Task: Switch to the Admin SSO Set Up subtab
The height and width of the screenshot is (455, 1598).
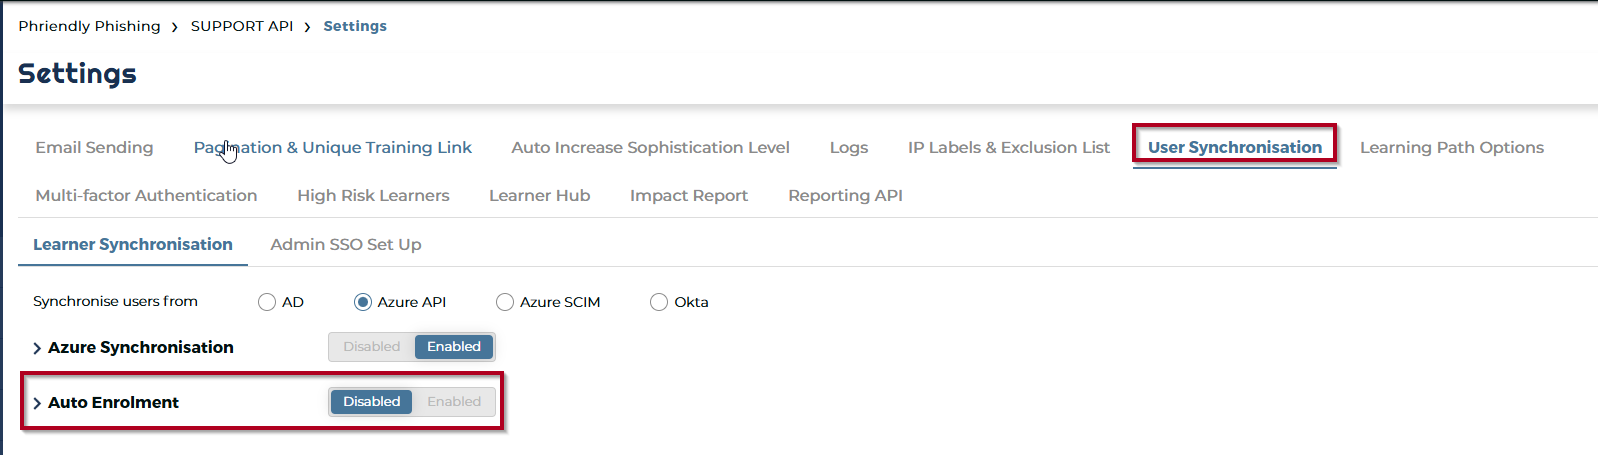Action: [346, 244]
